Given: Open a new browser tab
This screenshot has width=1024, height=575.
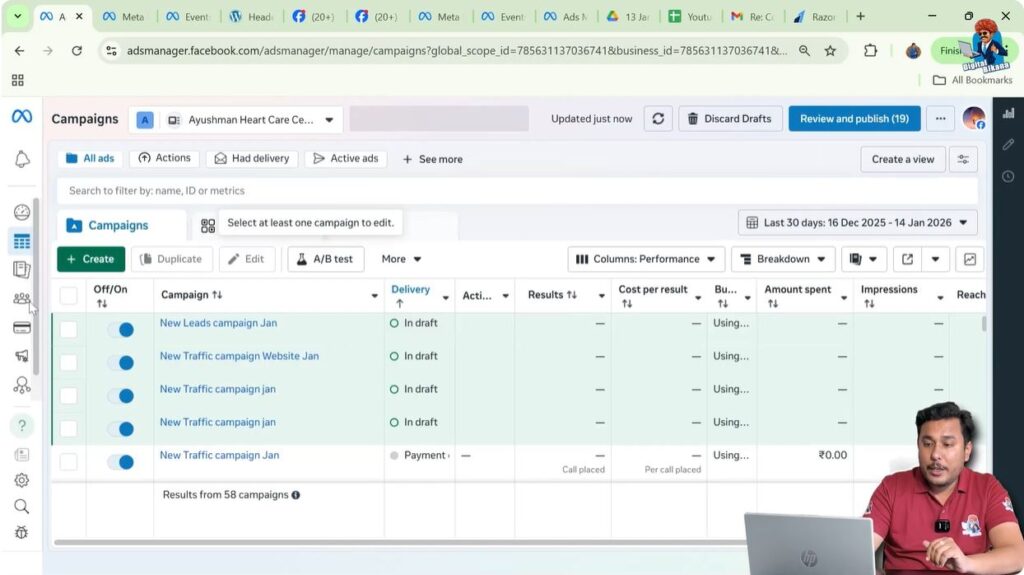Looking at the screenshot, I should click(861, 16).
